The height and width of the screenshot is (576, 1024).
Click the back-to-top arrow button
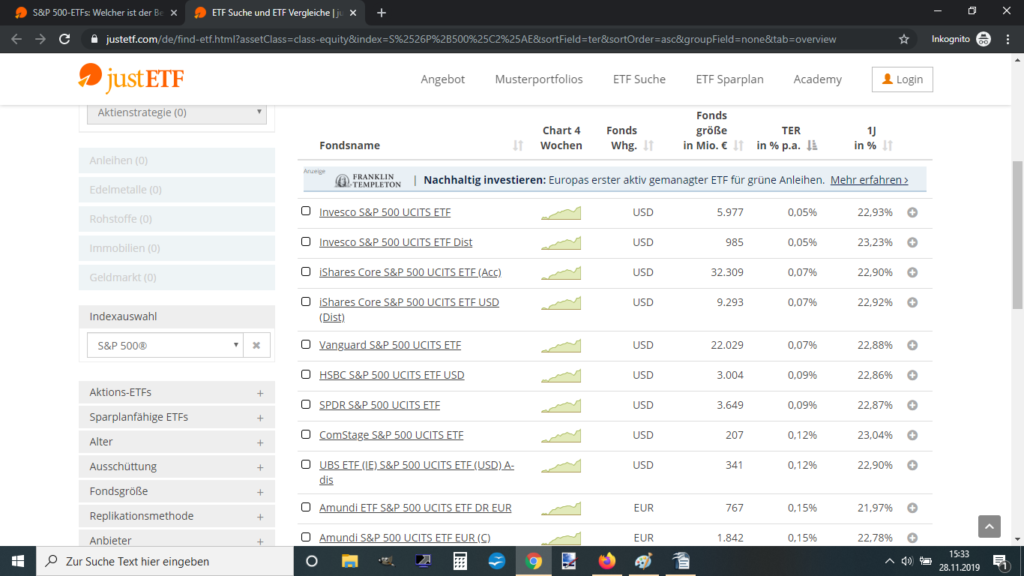point(989,526)
